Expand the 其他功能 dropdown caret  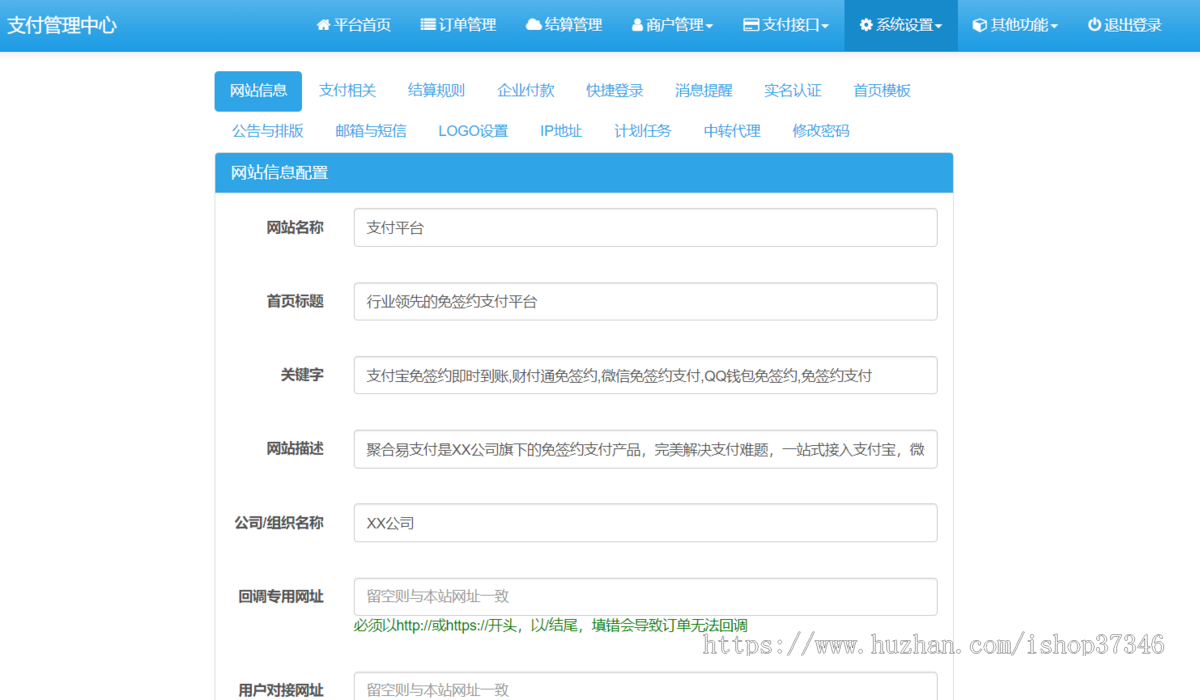click(x=1054, y=27)
